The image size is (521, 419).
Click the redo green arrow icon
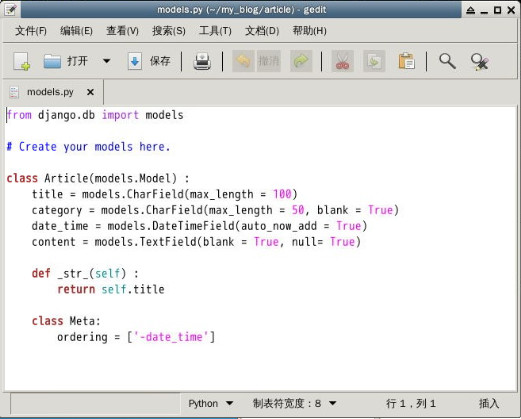pyautogui.click(x=301, y=61)
